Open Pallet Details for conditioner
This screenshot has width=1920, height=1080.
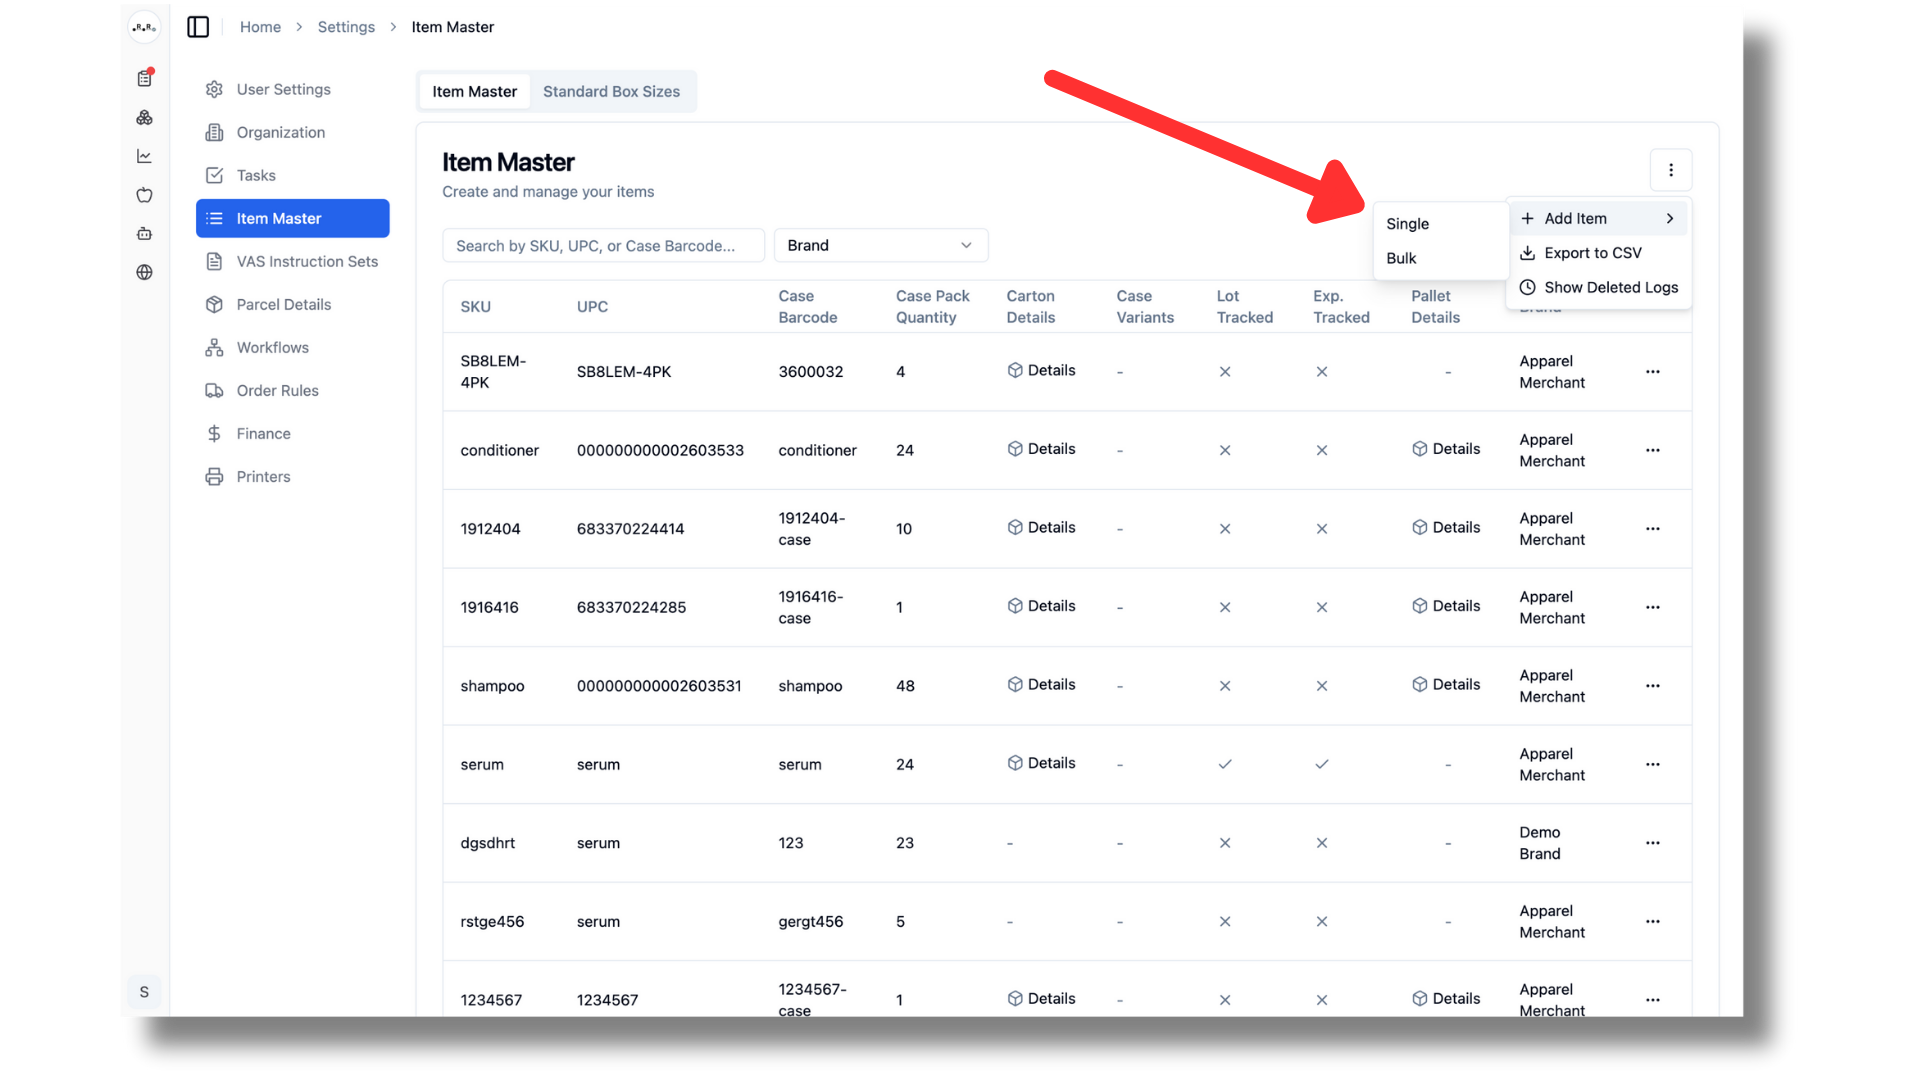[x=1446, y=449]
